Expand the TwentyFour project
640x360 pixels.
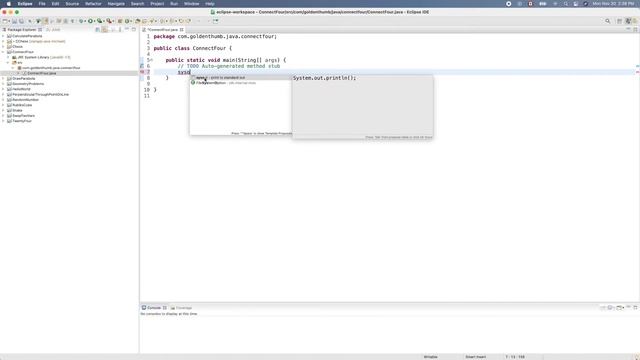(3, 121)
